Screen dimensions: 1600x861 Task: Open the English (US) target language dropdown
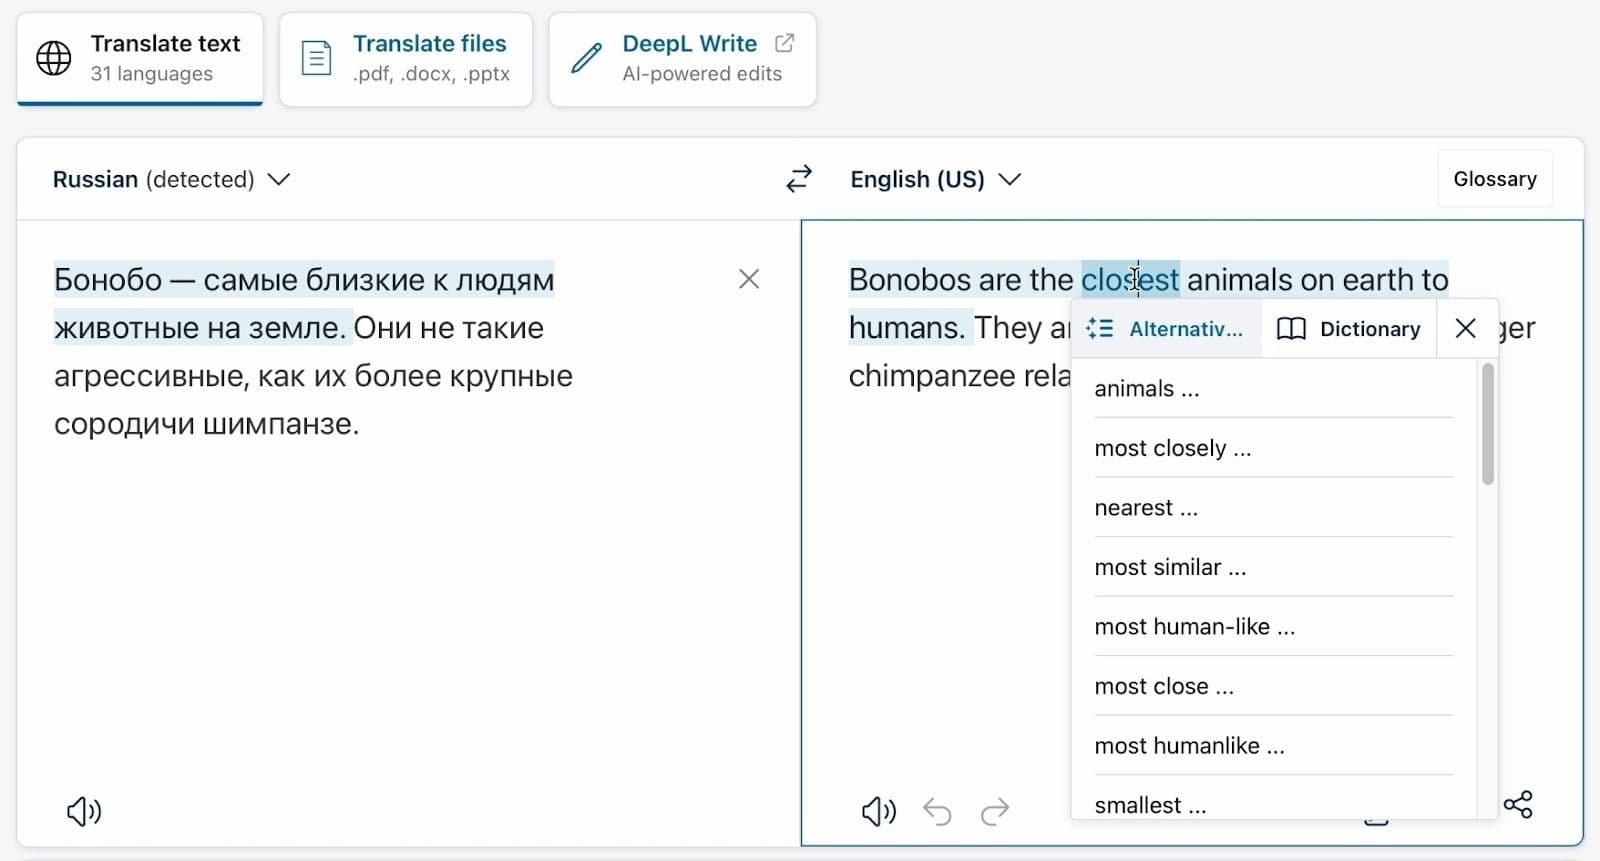tap(935, 179)
